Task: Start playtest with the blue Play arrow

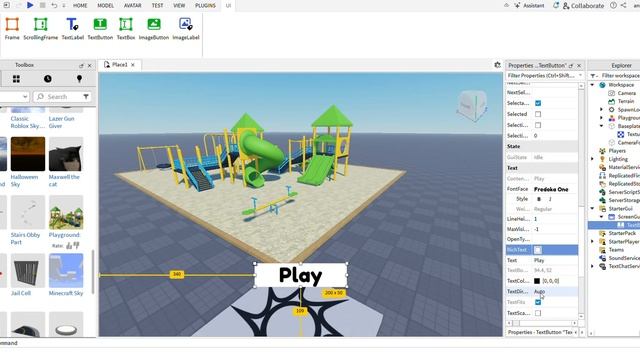Action: 30,5
